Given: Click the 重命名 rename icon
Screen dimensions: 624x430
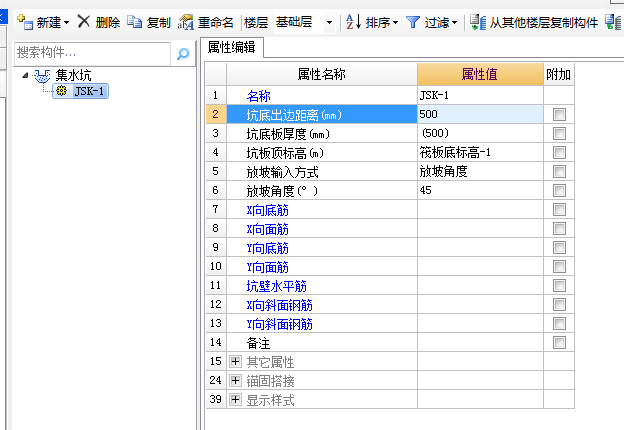Looking at the screenshot, I should click(x=185, y=22).
